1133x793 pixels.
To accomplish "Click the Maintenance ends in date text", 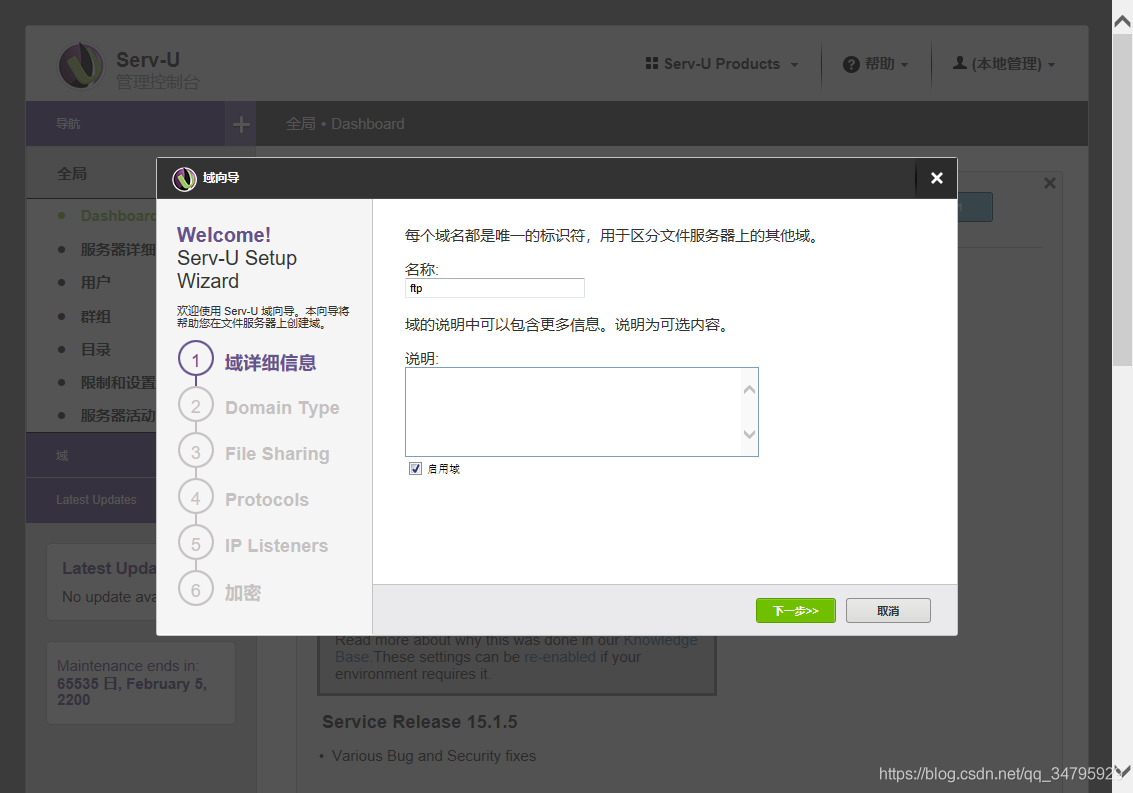I will [132, 692].
